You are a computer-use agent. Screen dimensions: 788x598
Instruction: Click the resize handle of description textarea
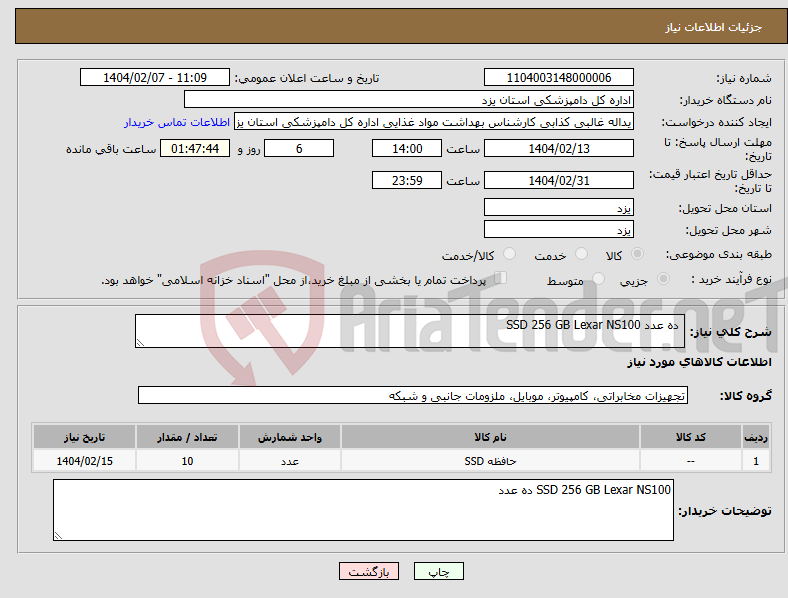pyautogui.click(x=140, y=342)
